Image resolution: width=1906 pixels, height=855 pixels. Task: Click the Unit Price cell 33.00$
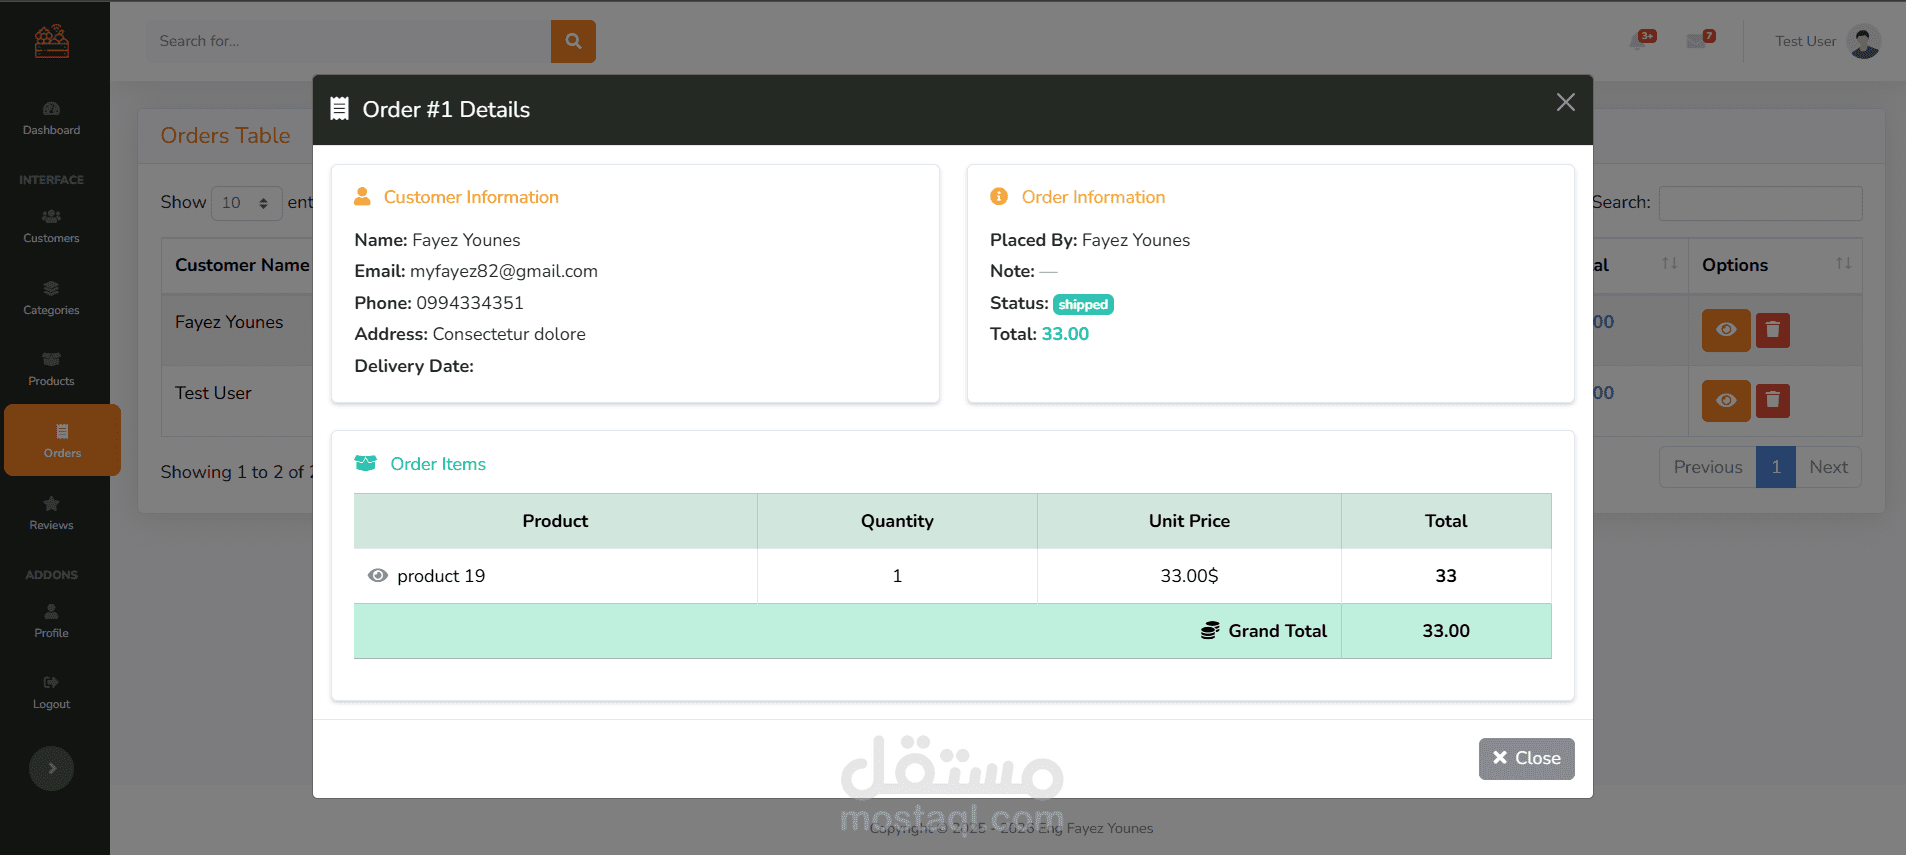point(1189,576)
